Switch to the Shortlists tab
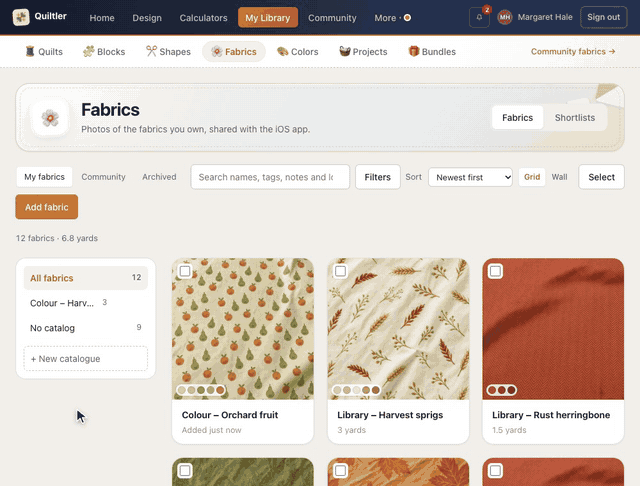The image size is (640, 486). click(575, 118)
